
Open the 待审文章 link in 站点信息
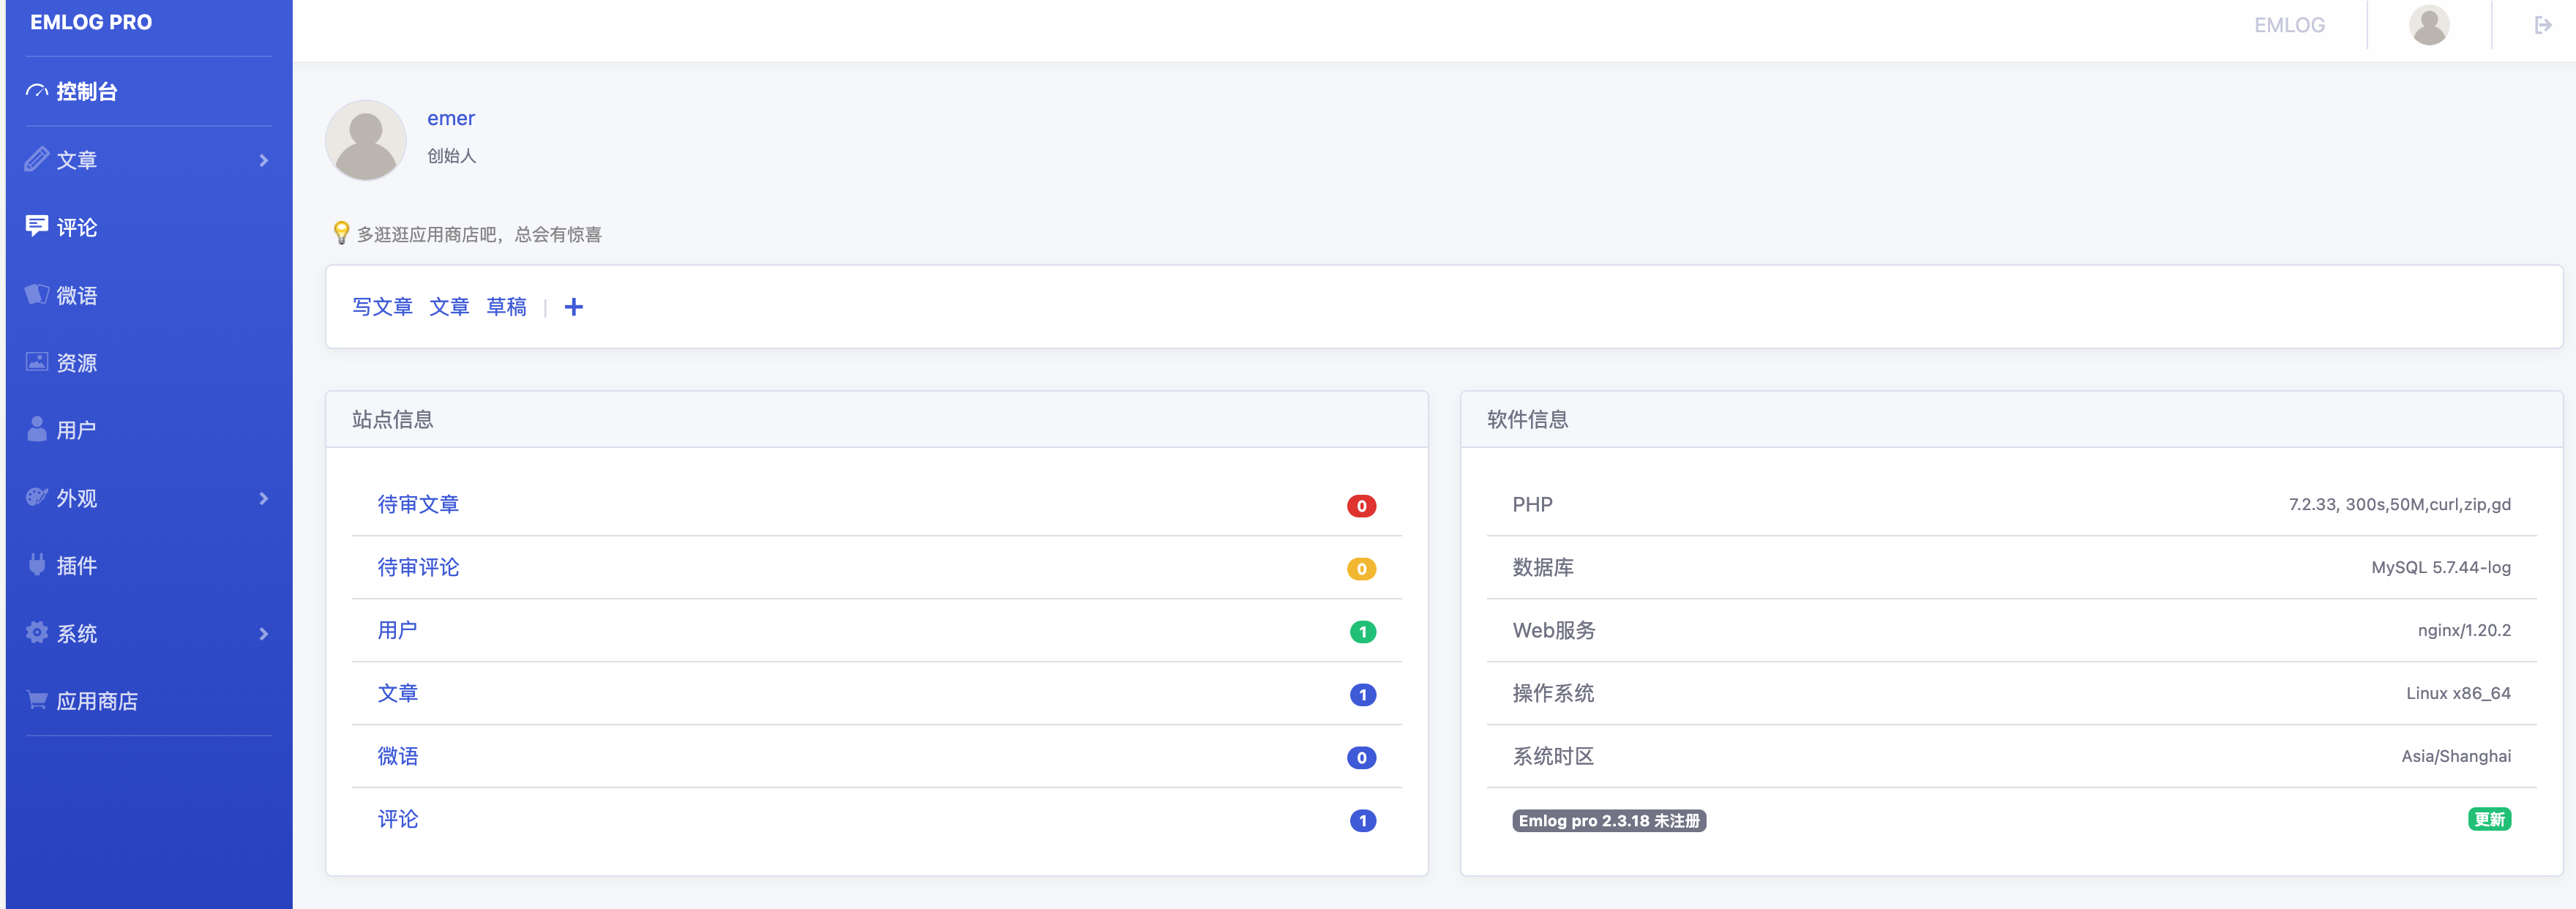[x=418, y=504]
